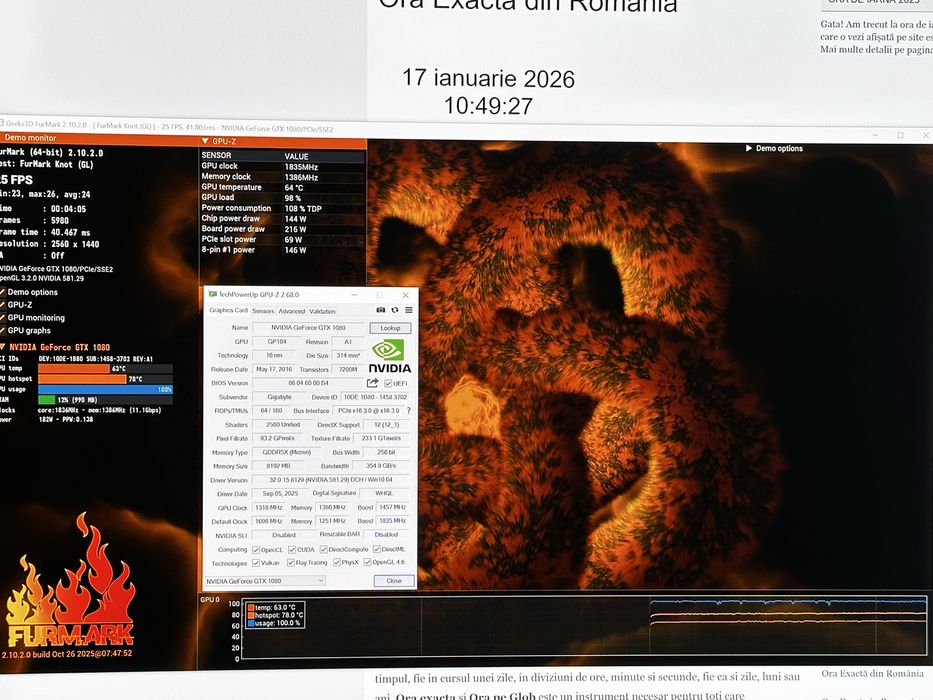Click the GPU-Z title bar app icon
Viewport: 933px width, 700px height.
click(x=212, y=294)
